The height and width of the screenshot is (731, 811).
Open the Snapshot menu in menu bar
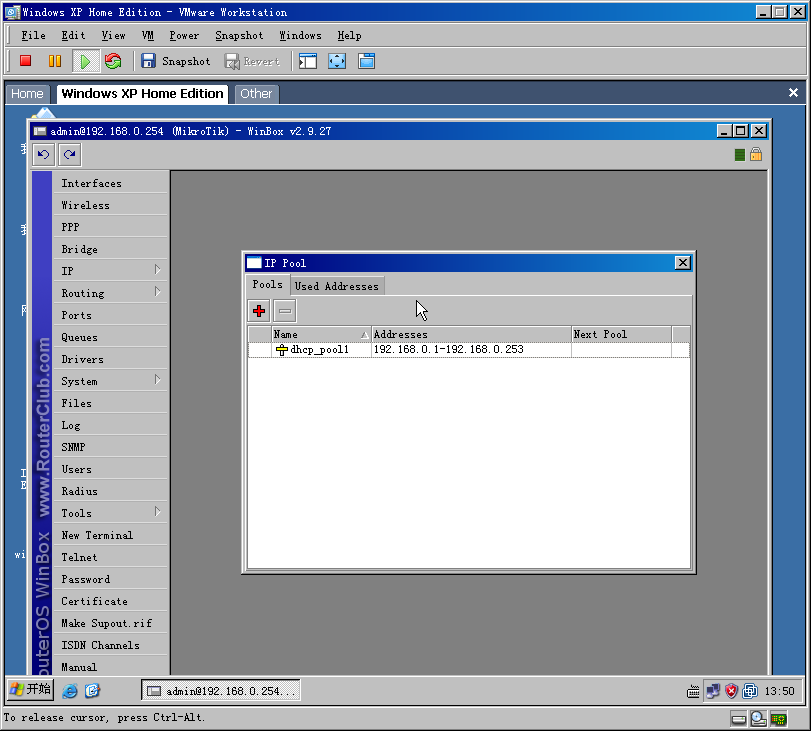(x=239, y=36)
